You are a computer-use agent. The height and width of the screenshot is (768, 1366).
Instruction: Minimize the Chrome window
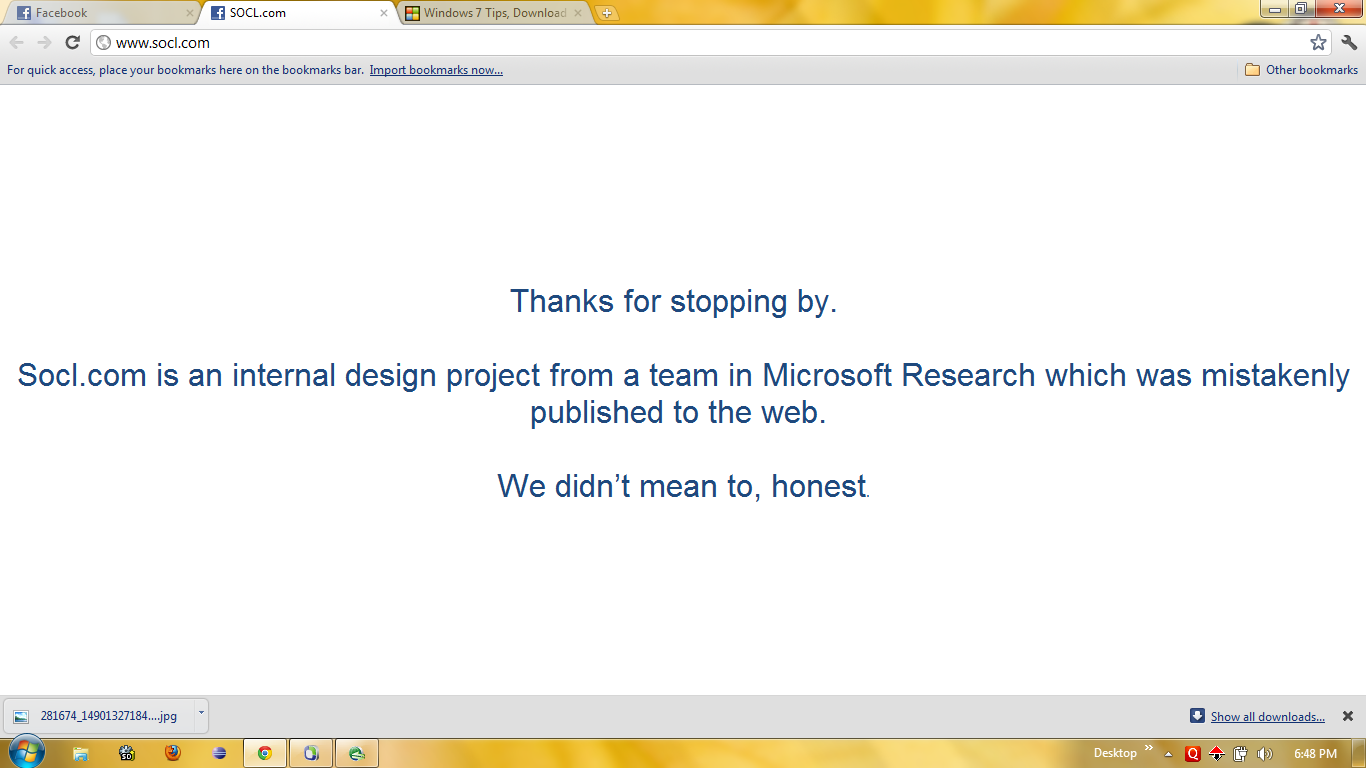point(1274,9)
